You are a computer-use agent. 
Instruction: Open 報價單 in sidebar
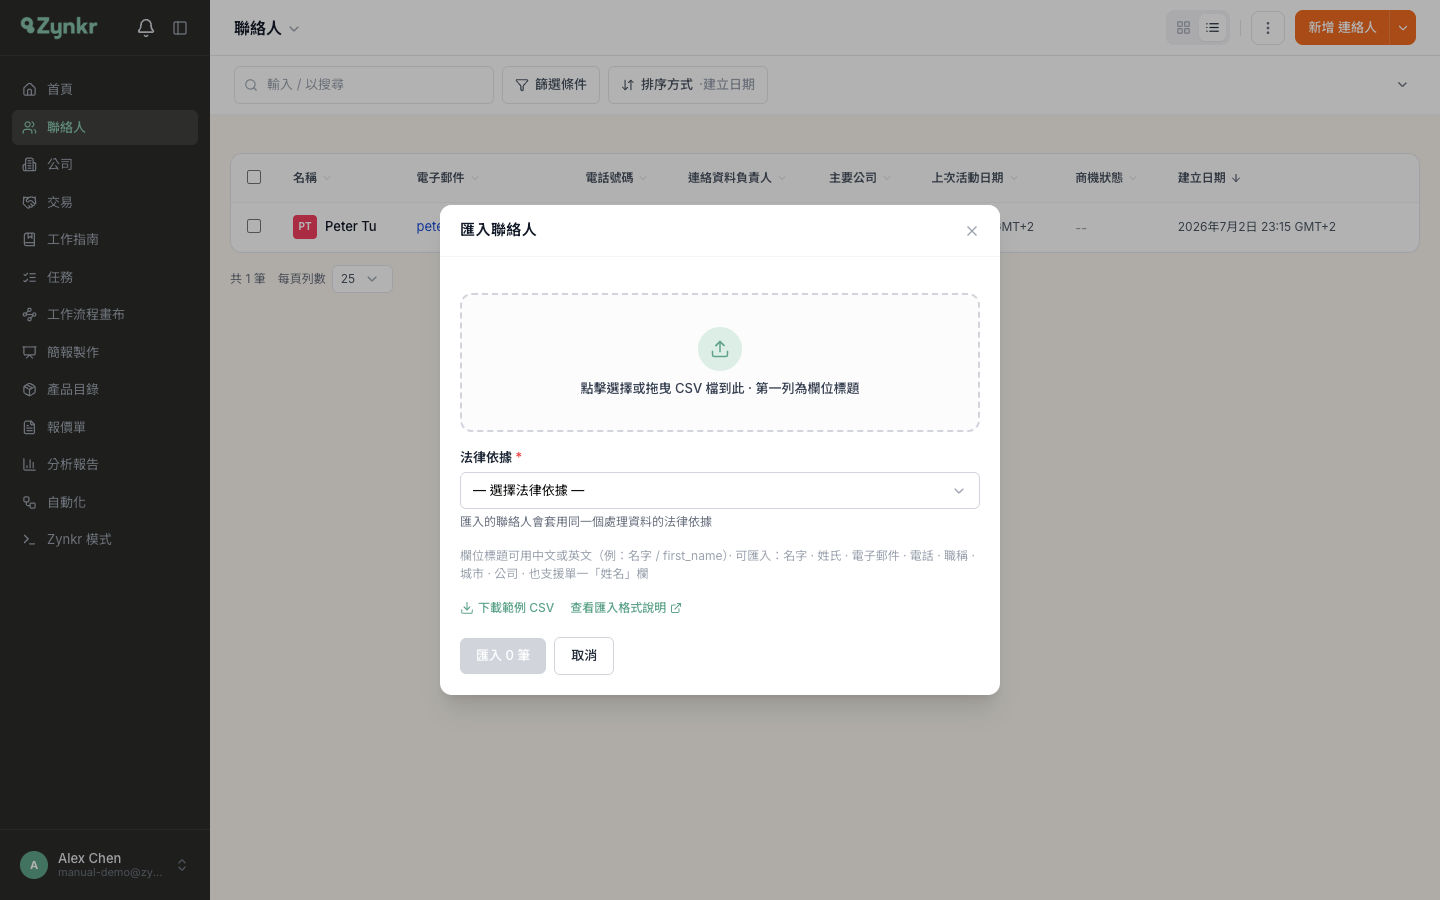point(105,427)
